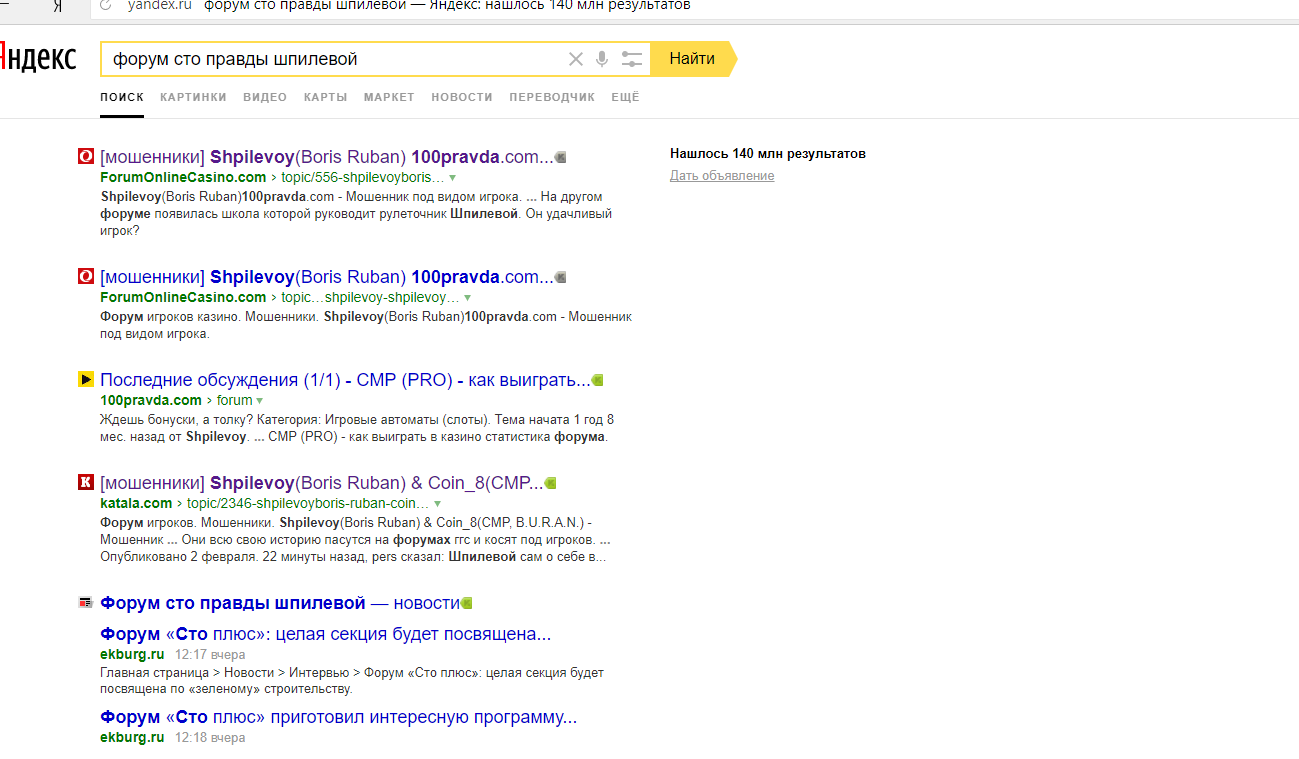Click news icon beside Форум сто правды шпилевой
This screenshot has height=759, width=1299.
pos(86,603)
